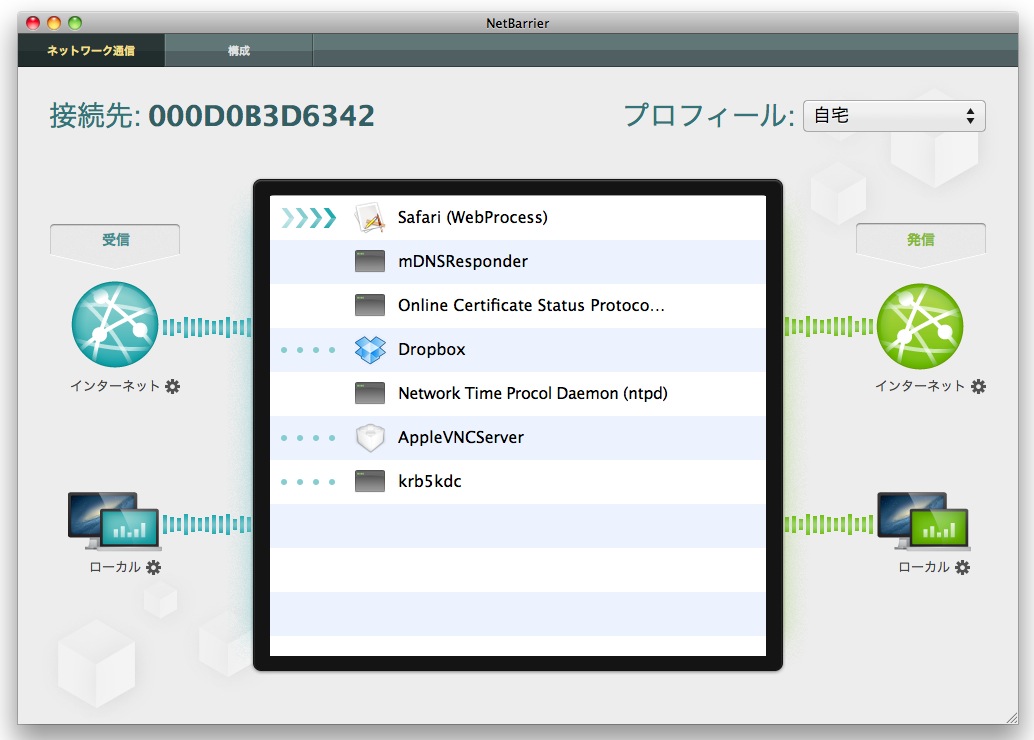Click the Dropbox box icon
This screenshot has height=740, width=1034.
(x=370, y=350)
